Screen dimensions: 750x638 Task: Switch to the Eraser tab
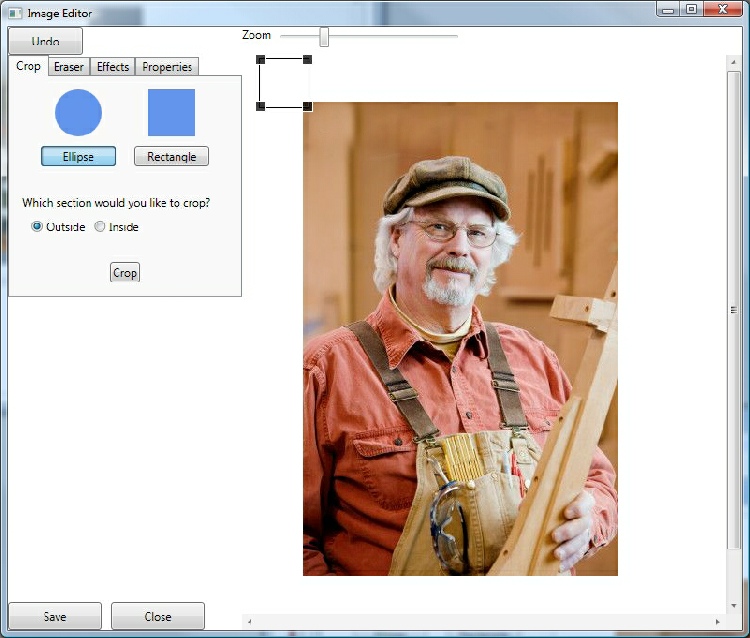point(69,67)
